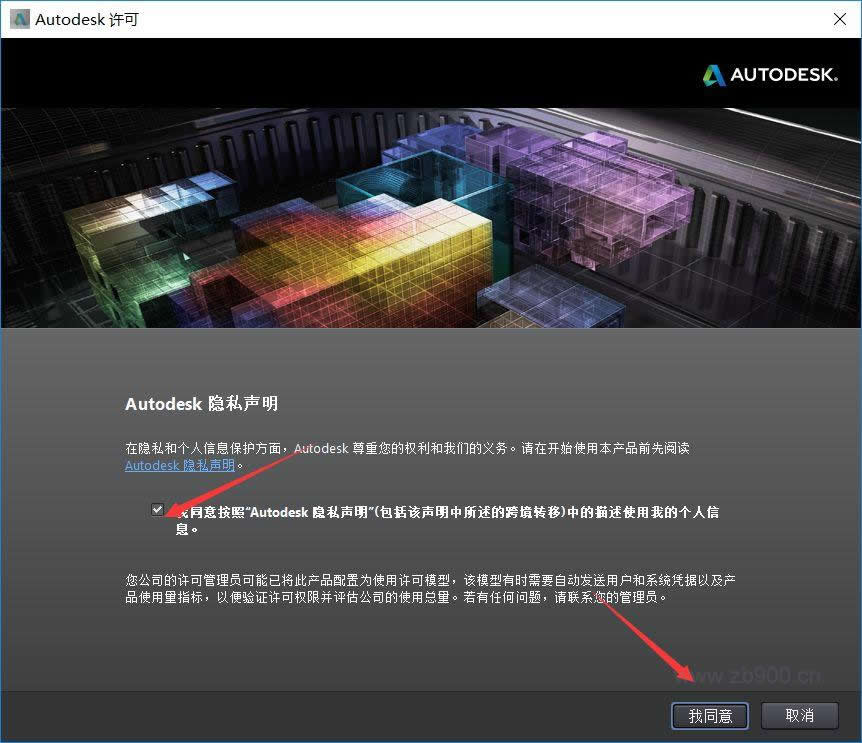This screenshot has width=862, height=743.
Task: Click the Autodesk triangle emblem beside the wordmark
Action: 713,74
